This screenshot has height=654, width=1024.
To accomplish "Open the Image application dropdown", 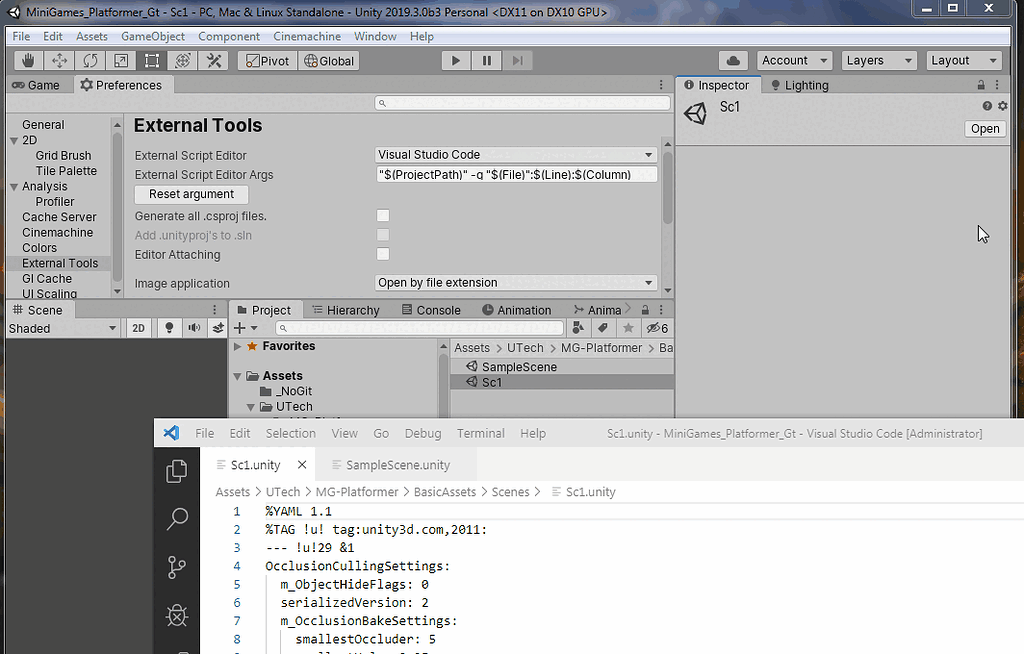I will (x=515, y=282).
